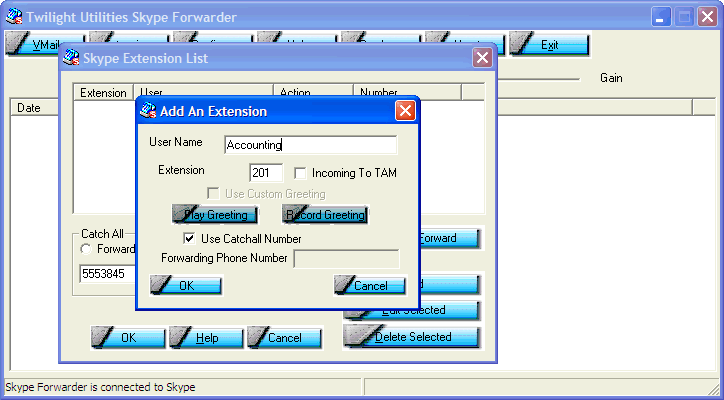Click the Extension column header
724x400 pixels.
(103, 92)
